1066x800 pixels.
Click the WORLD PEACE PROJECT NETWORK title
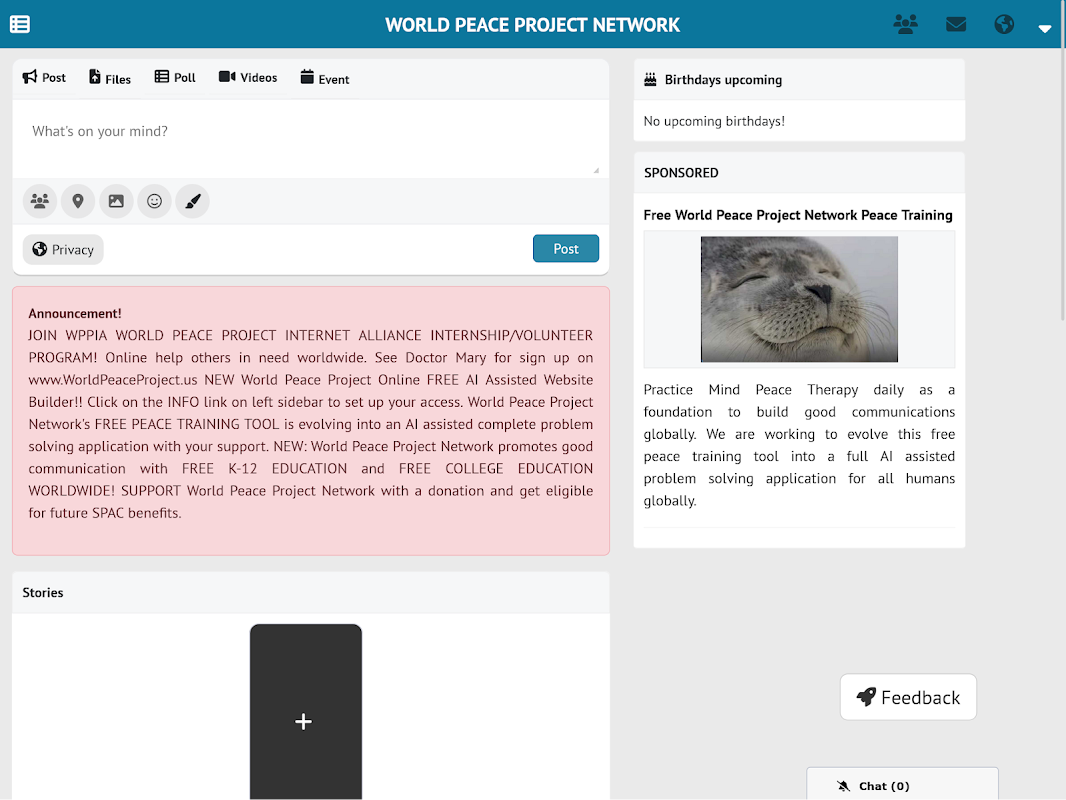point(532,25)
